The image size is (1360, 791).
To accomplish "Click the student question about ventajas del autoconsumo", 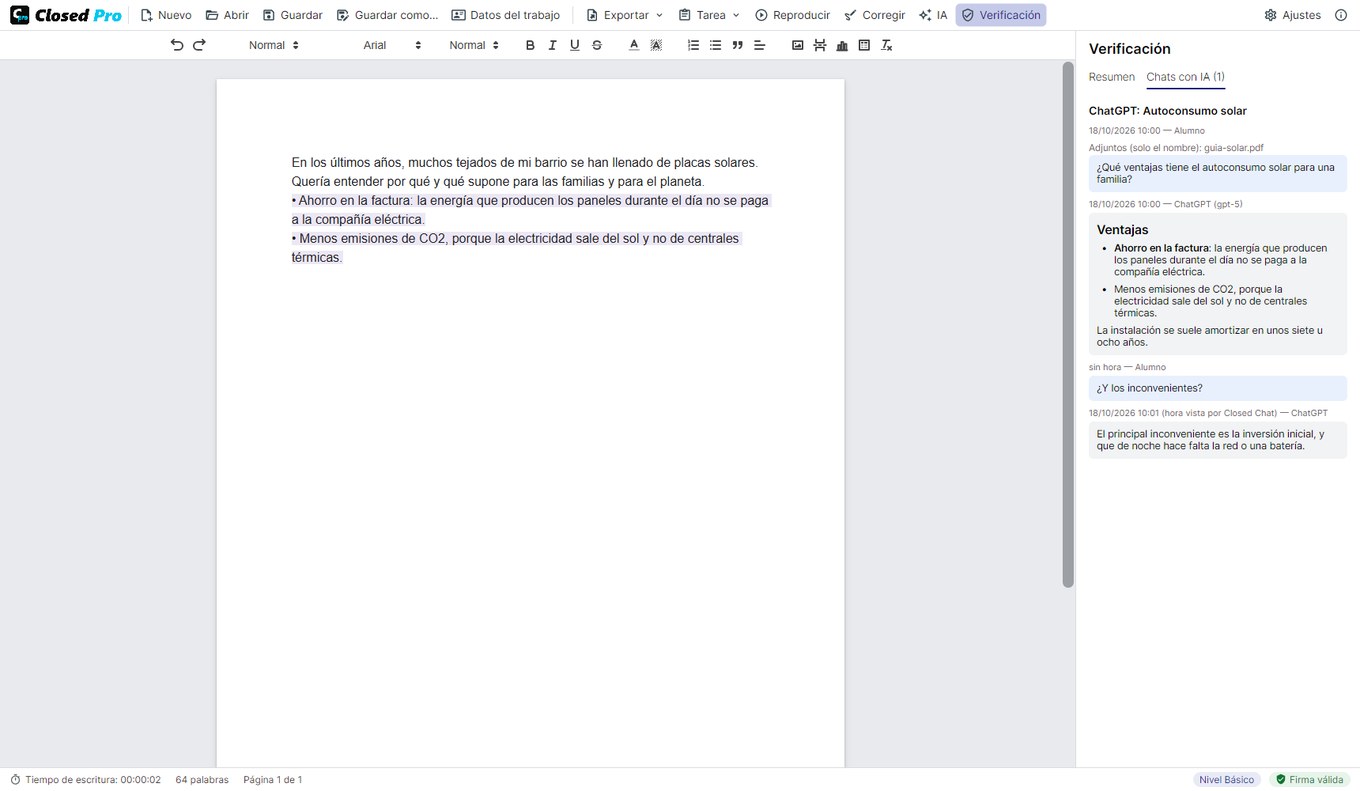I will click(x=1218, y=173).
